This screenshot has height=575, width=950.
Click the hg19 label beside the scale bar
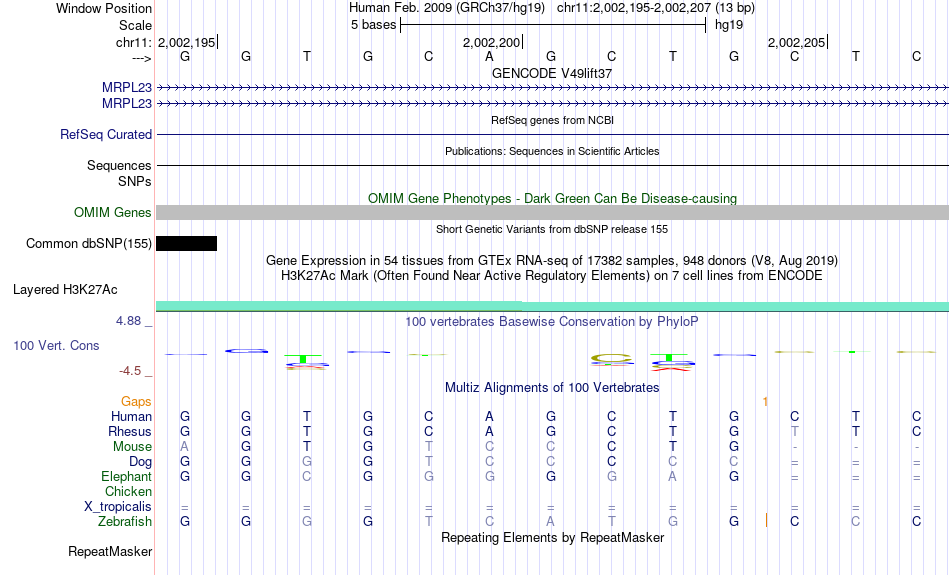coord(729,25)
